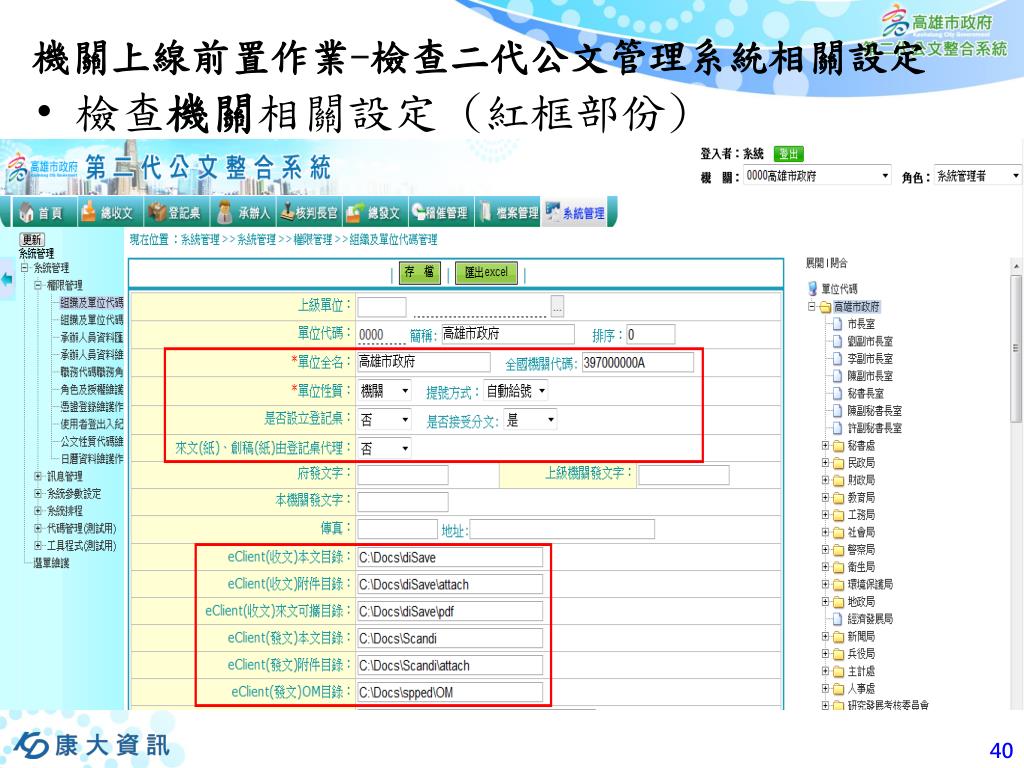1024x768 pixels.
Task: Select 環境保護局 in the right tree
Action: 870,584
